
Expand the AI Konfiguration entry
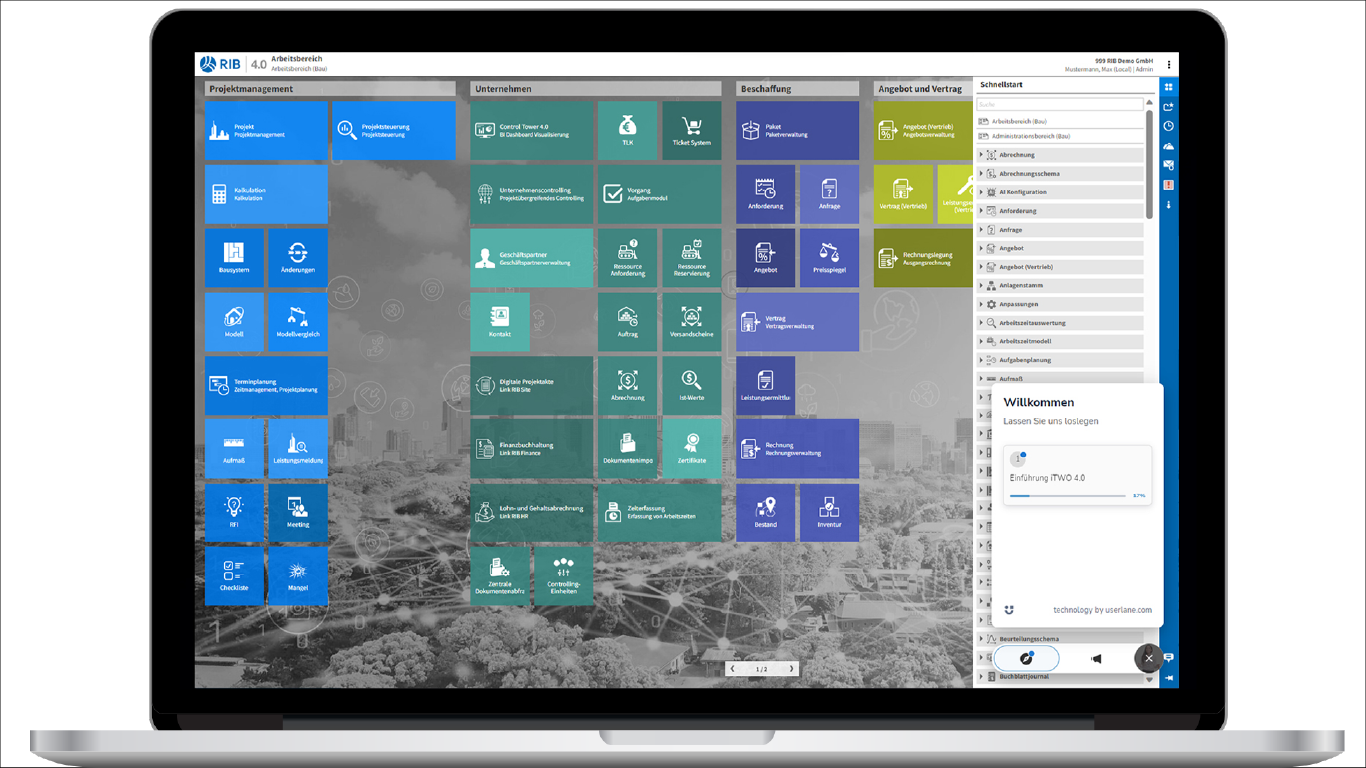(x=981, y=192)
